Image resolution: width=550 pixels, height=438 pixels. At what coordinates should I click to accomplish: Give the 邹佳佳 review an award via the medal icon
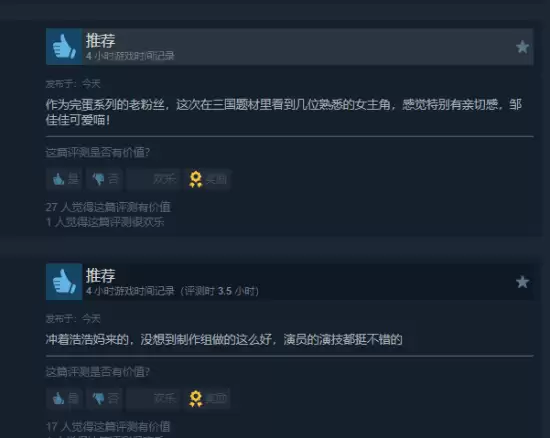pos(207,179)
